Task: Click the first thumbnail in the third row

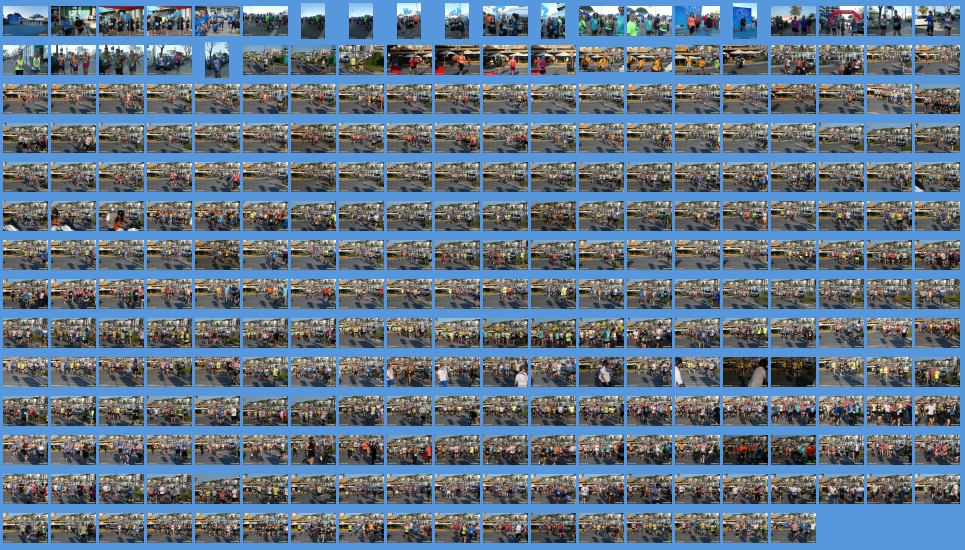Action: click(x=25, y=99)
